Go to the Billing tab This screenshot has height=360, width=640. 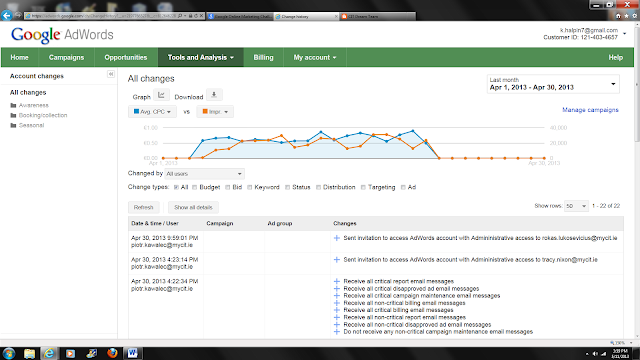click(263, 58)
